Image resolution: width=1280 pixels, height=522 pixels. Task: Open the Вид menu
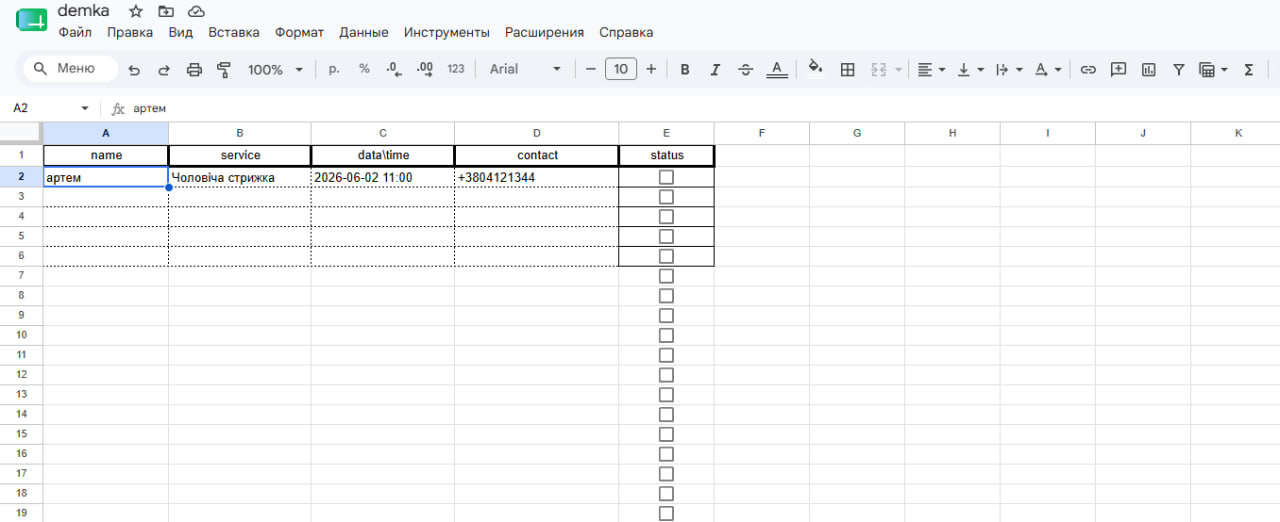click(181, 33)
